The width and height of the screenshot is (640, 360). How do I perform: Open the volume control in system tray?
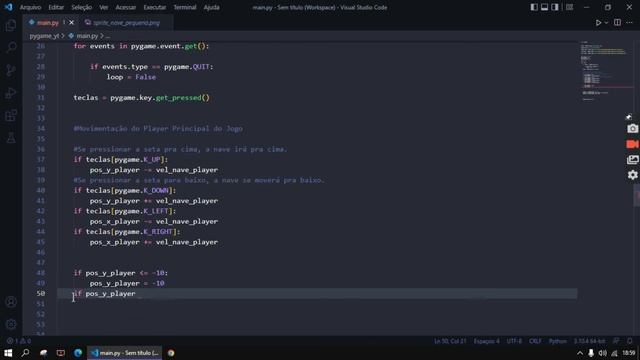(x=602, y=353)
